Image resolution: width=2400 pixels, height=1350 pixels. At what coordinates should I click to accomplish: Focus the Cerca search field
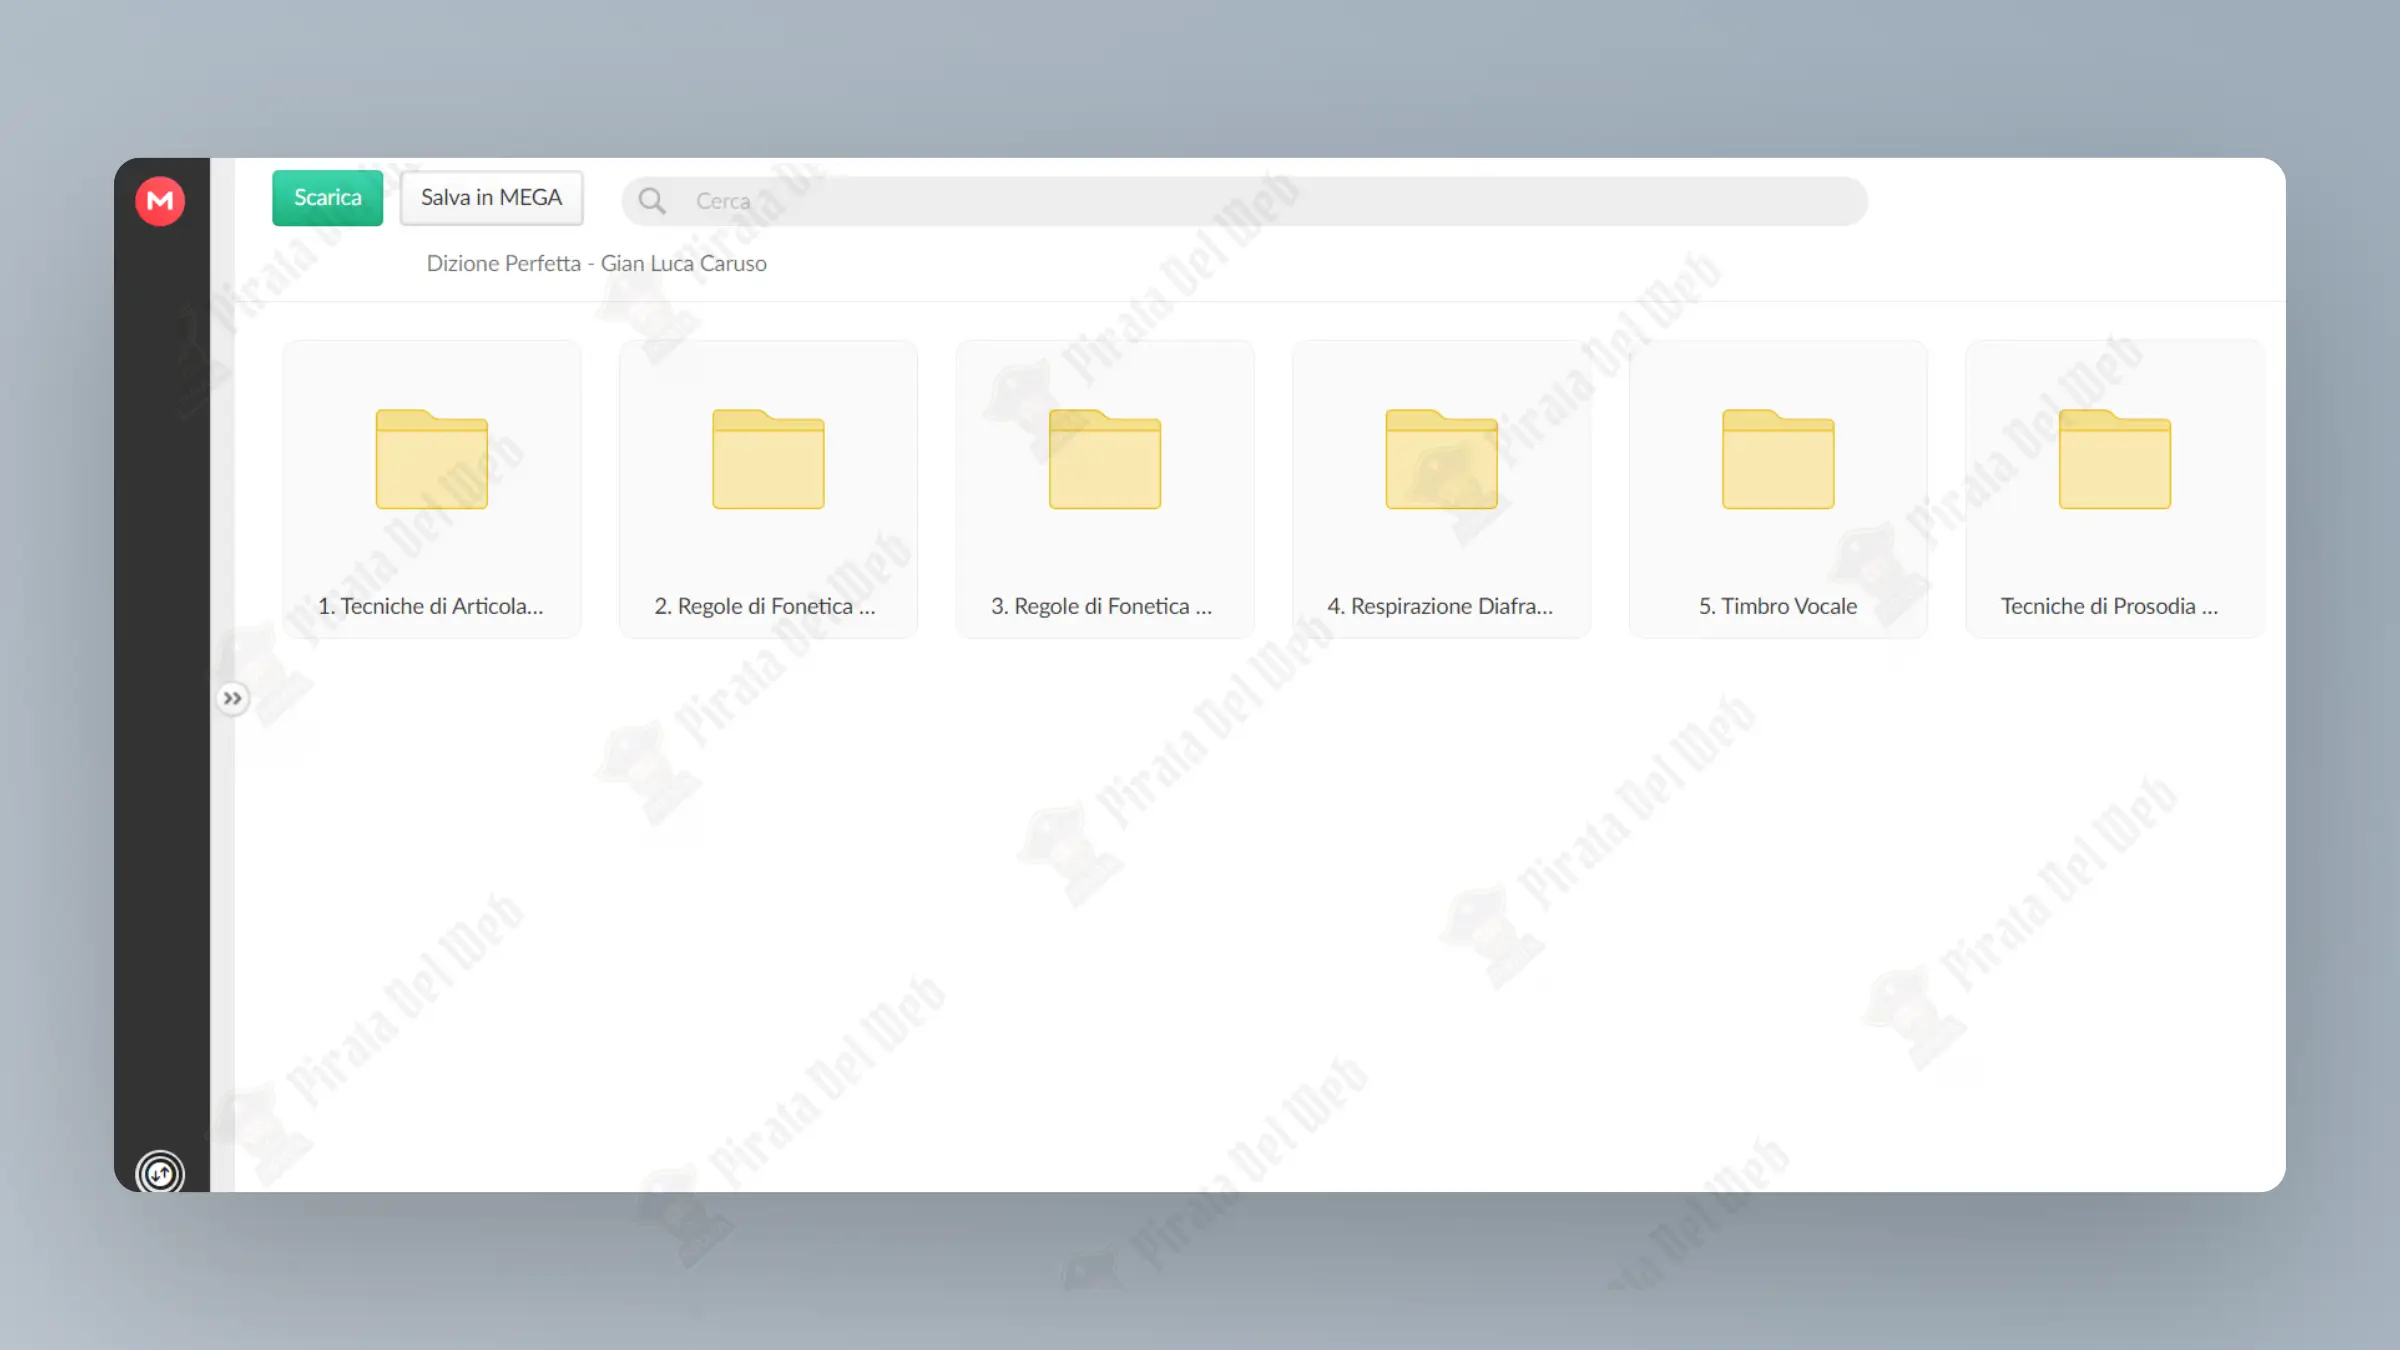click(1244, 201)
